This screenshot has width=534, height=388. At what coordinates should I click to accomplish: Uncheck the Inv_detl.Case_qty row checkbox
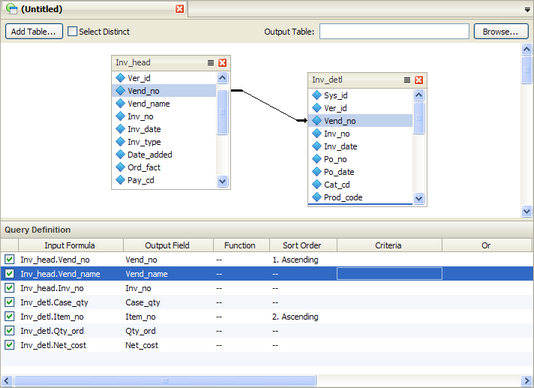point(9,302)
